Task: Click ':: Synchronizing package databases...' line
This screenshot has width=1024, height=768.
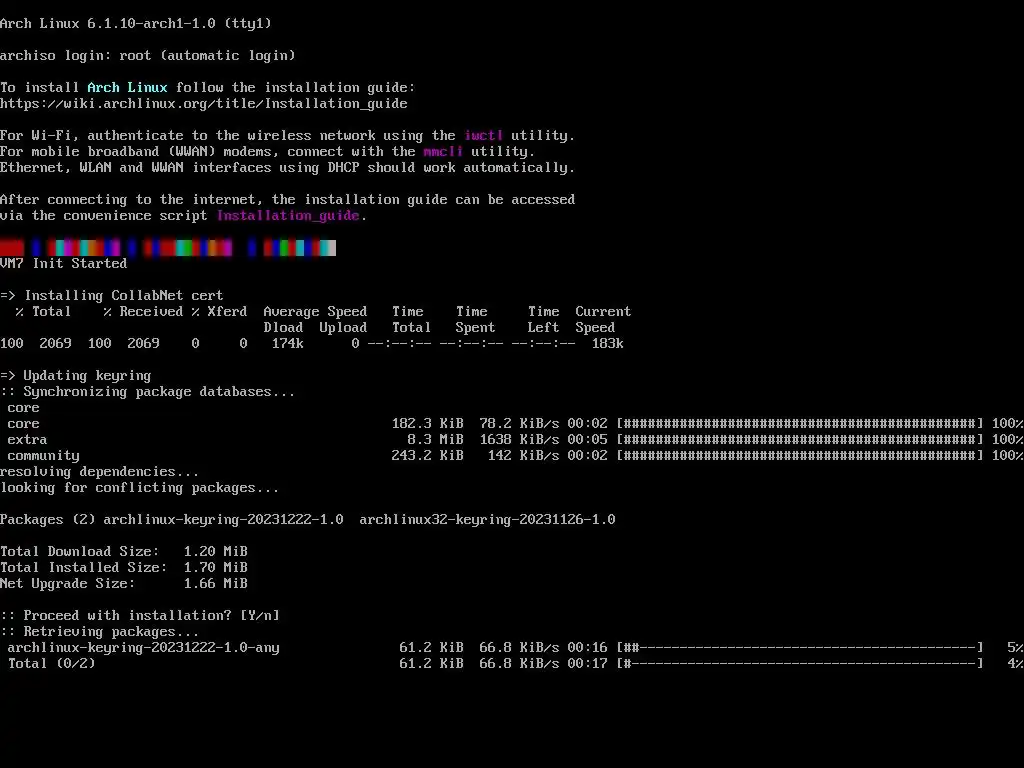Action: tap(148, 392)
